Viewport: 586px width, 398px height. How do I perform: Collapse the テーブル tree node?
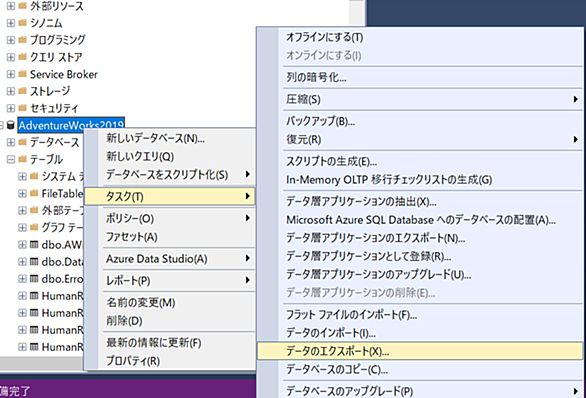[11, 160]
